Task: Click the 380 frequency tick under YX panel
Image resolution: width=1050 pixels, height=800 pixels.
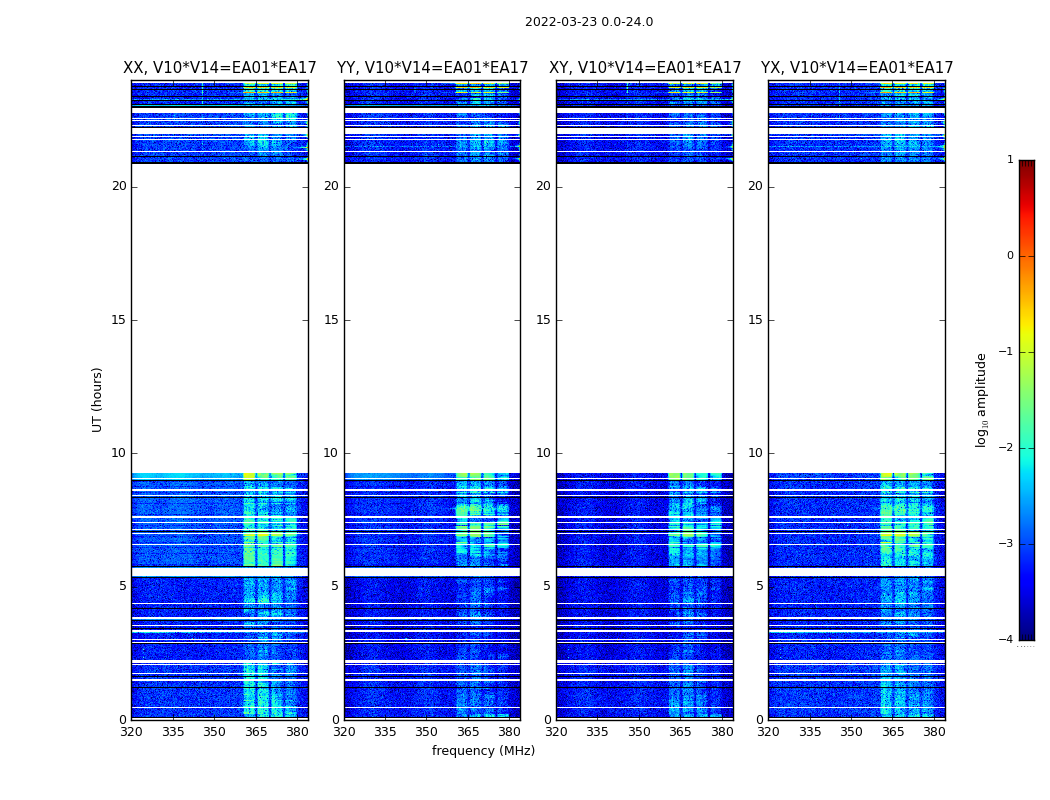Action: coord(933,732)
